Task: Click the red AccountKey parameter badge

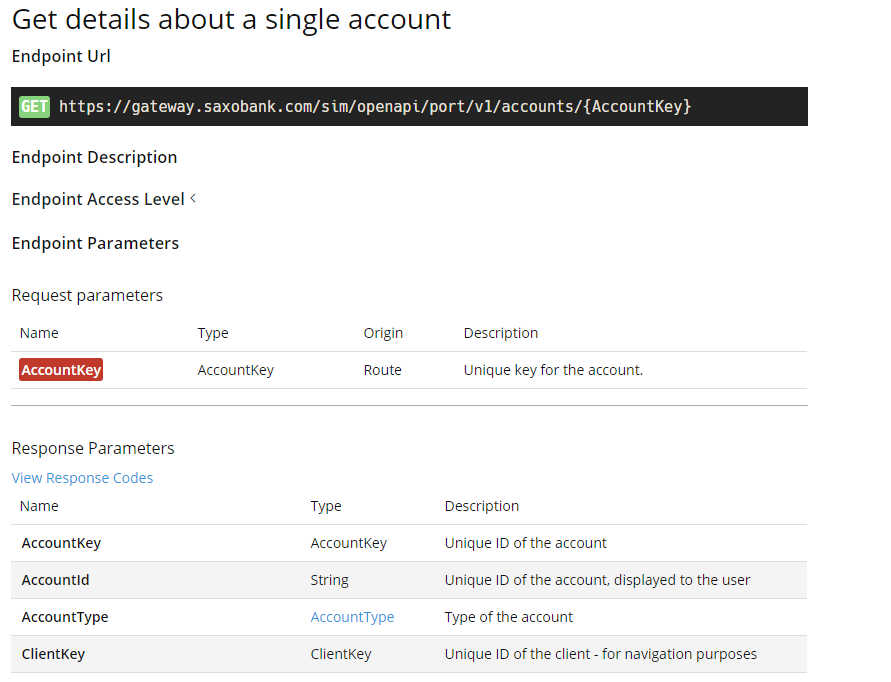Action: pos(60,369)
